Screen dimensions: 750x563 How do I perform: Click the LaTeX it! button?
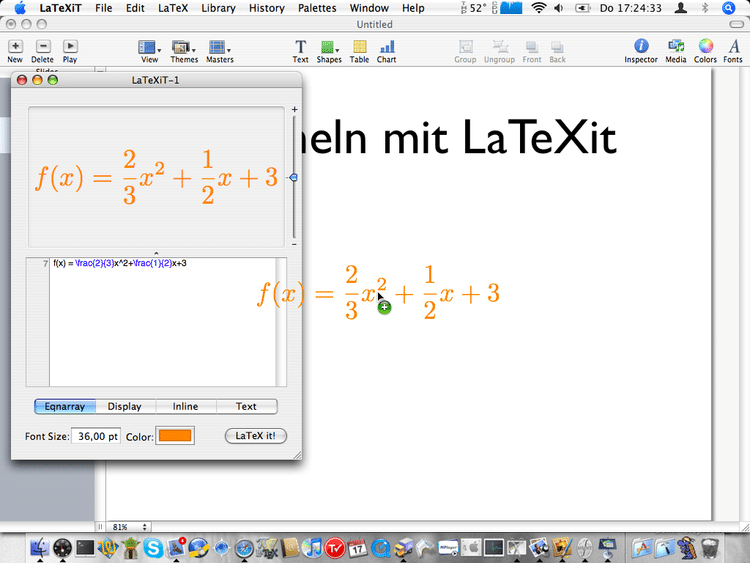(x=256, y=436)
